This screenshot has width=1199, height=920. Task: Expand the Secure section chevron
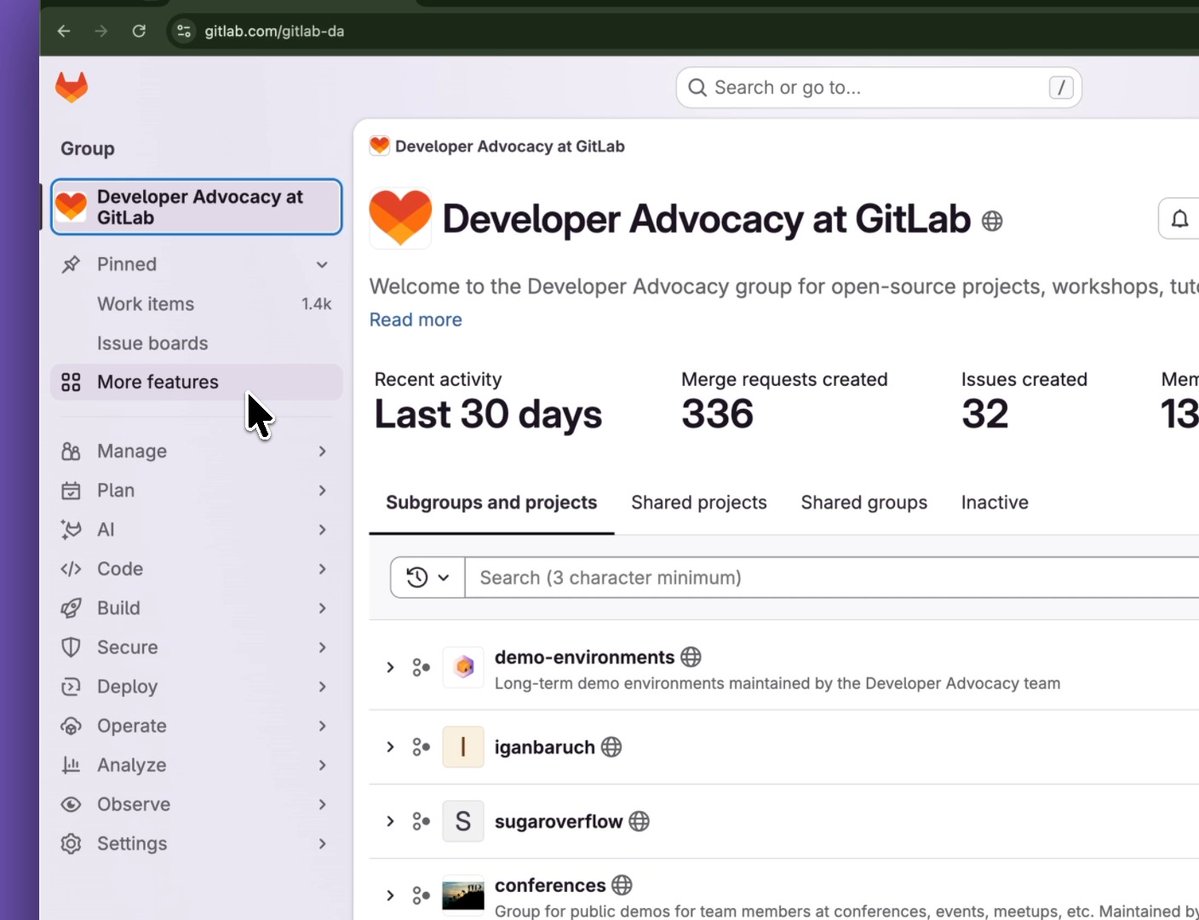coord(322,647)
